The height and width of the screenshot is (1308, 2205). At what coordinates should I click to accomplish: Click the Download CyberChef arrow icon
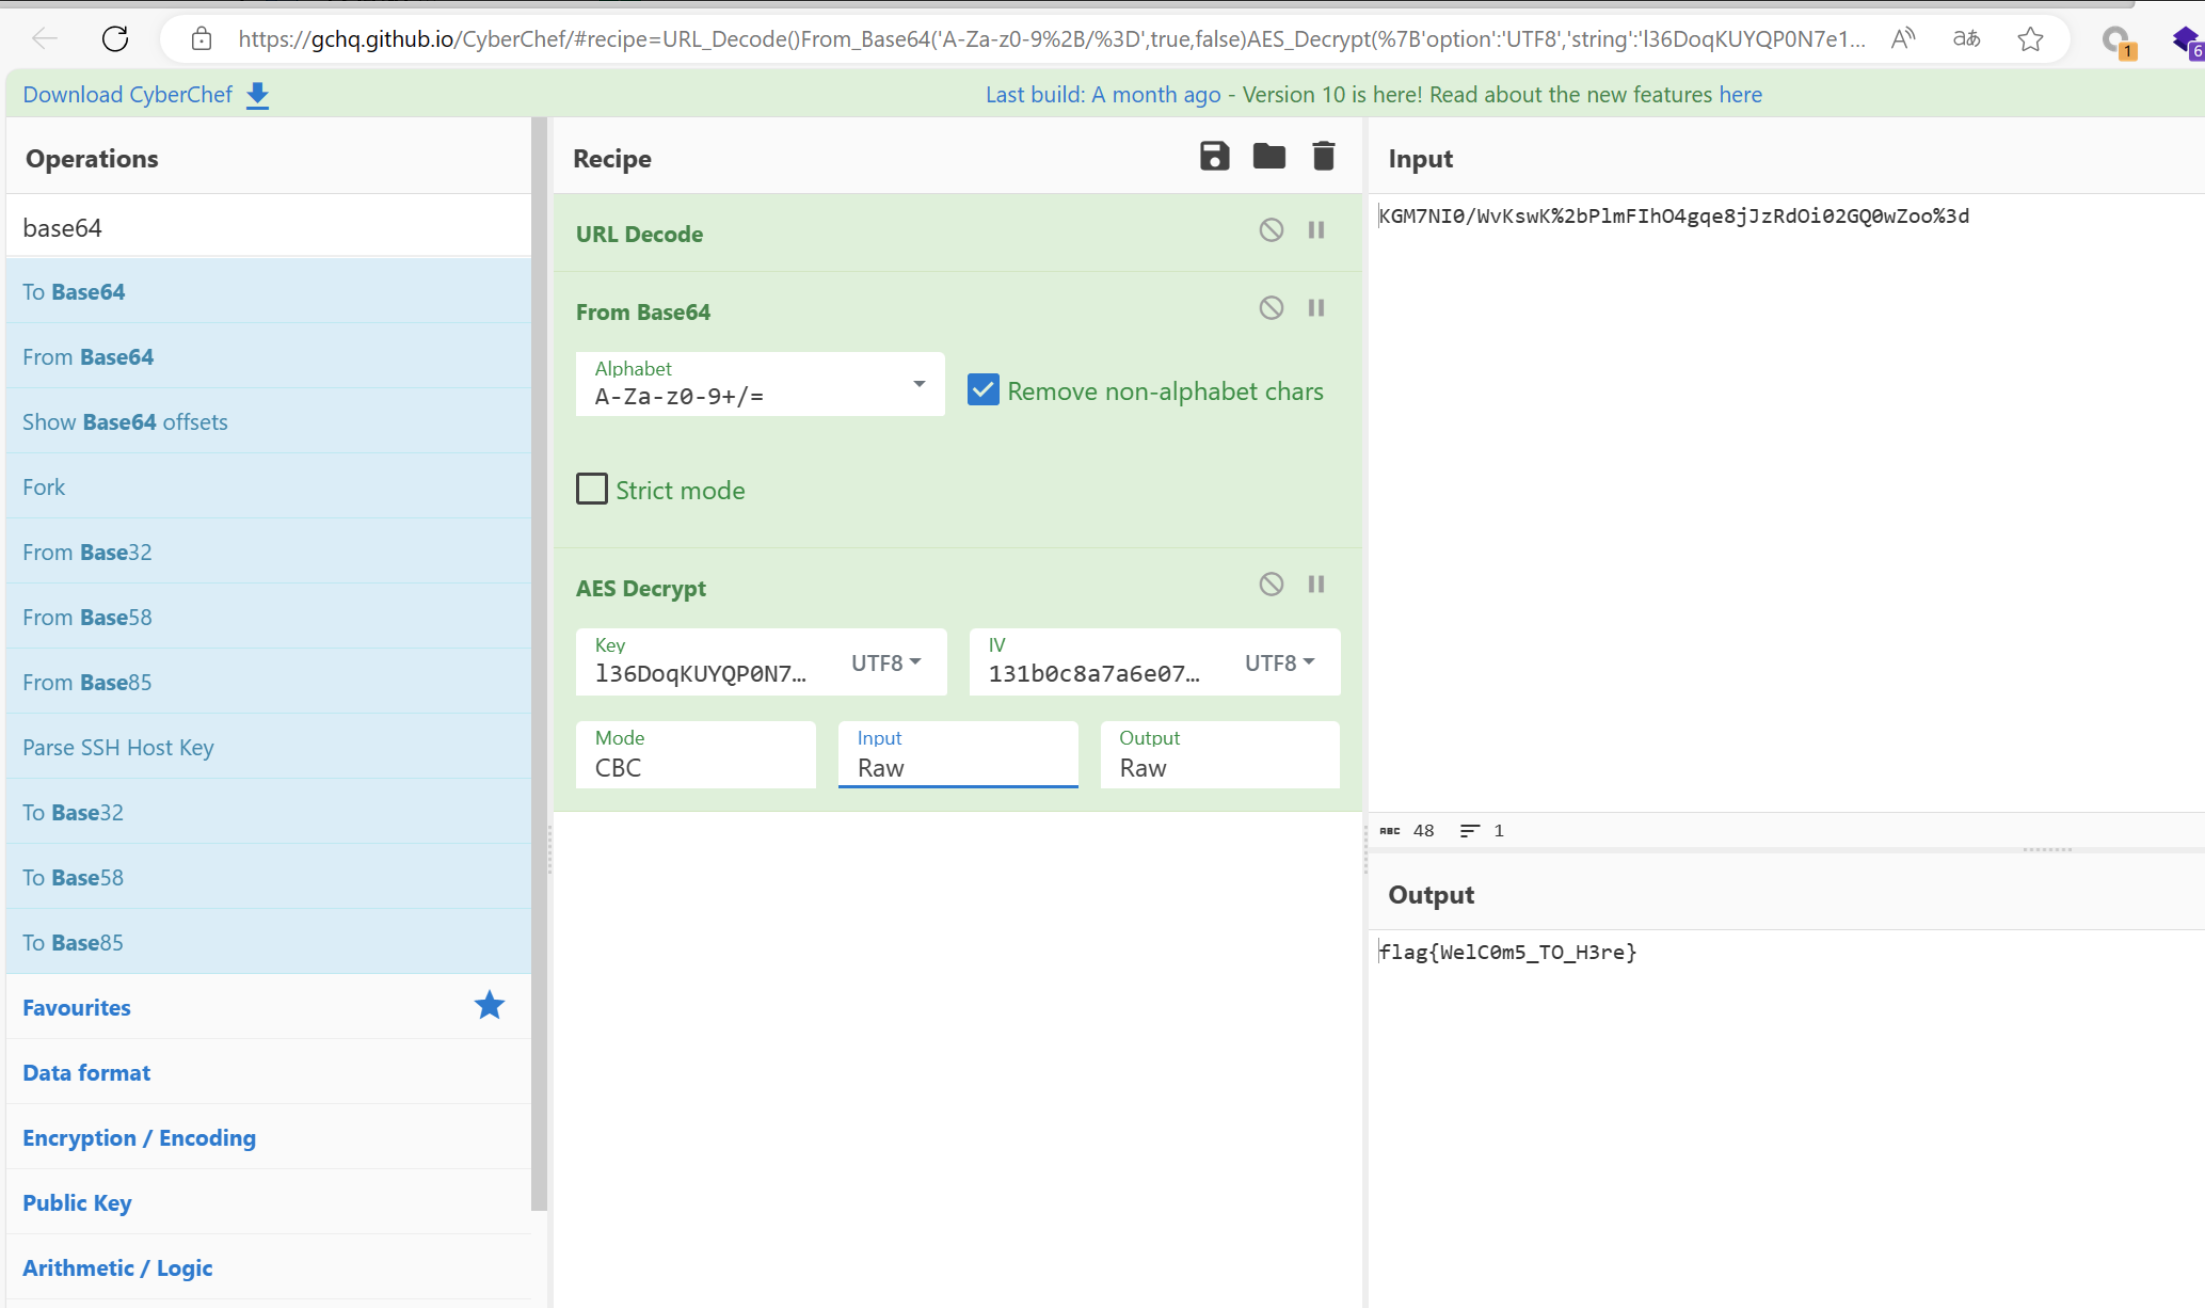pyautogui.click(x=258, y=95)
